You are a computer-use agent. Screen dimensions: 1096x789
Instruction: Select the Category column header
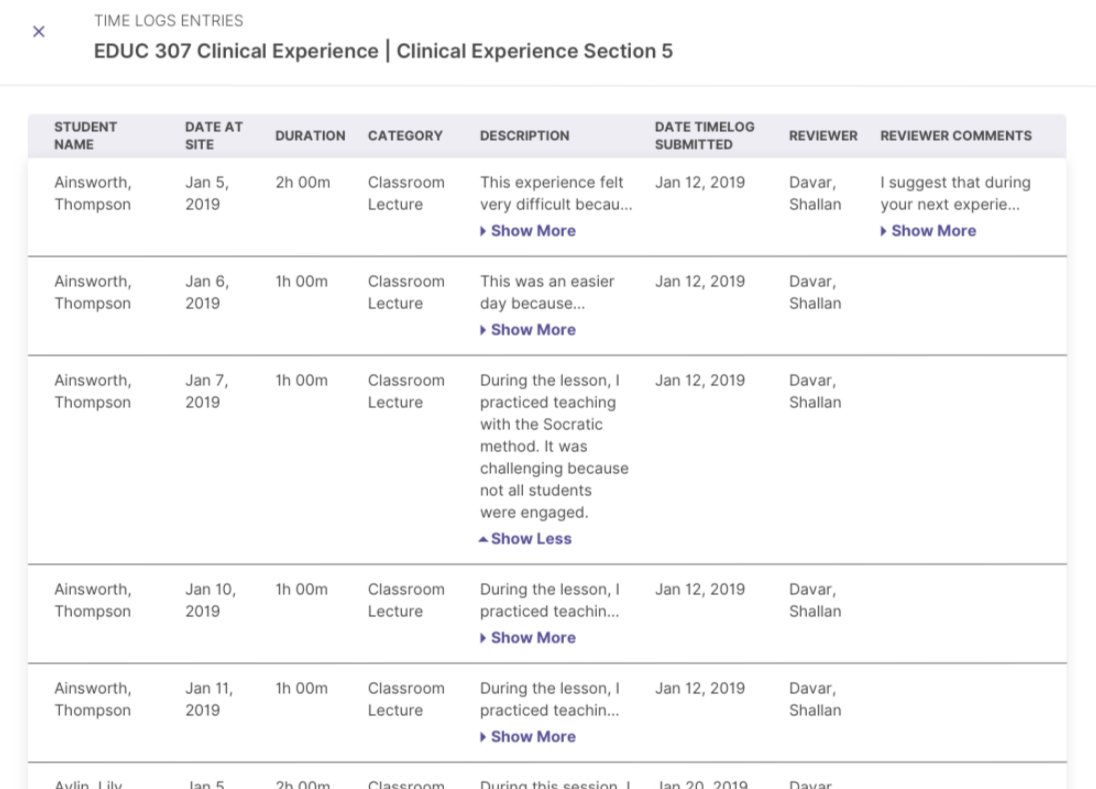(x=405, y=136)
